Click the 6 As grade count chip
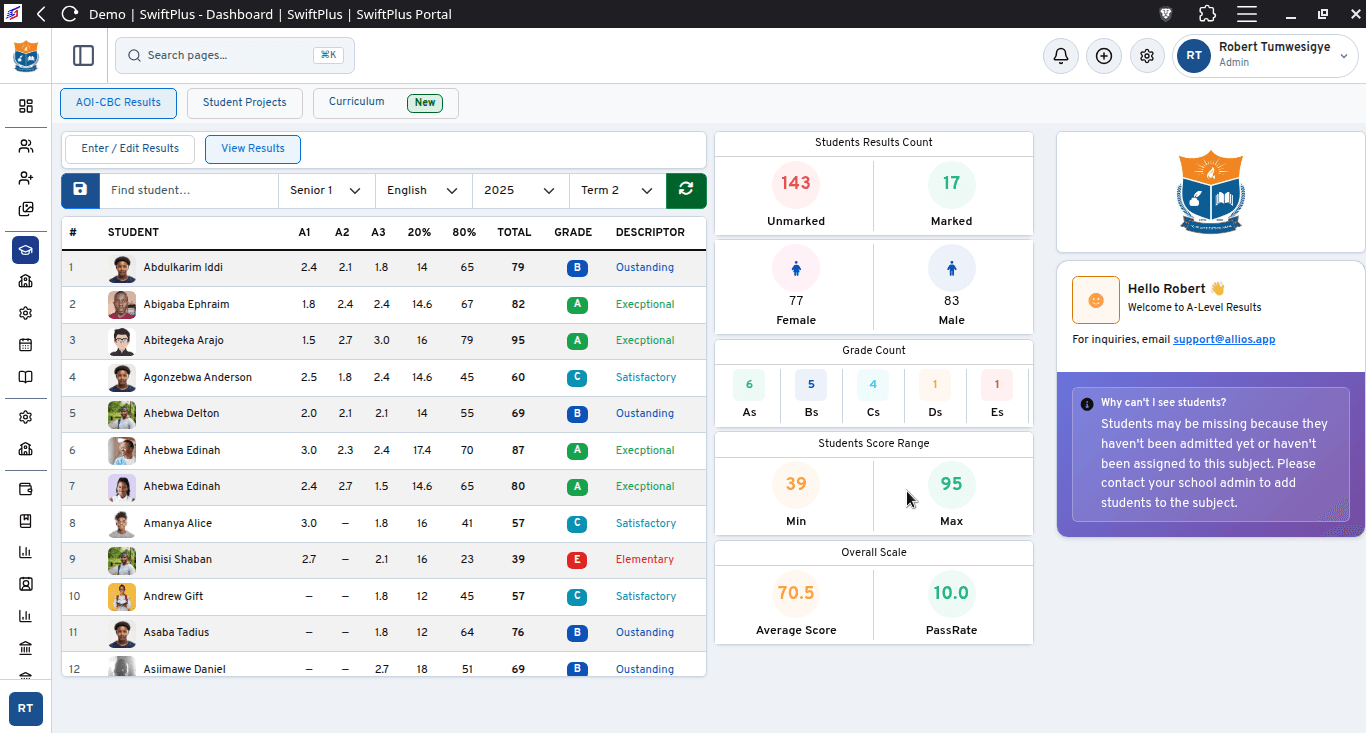Viewport: 1366px width, 733px height. point(749,385)
